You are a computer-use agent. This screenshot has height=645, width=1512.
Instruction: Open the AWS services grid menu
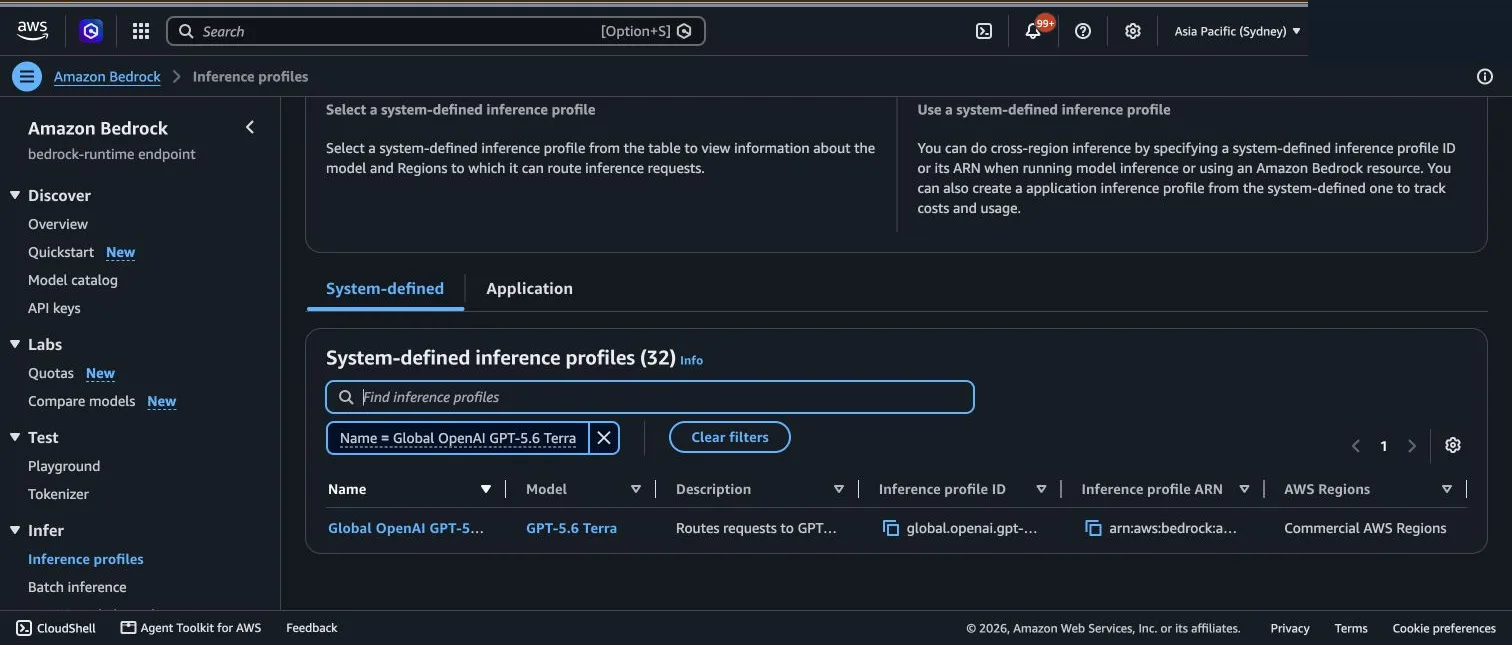[x=141, y=31]
